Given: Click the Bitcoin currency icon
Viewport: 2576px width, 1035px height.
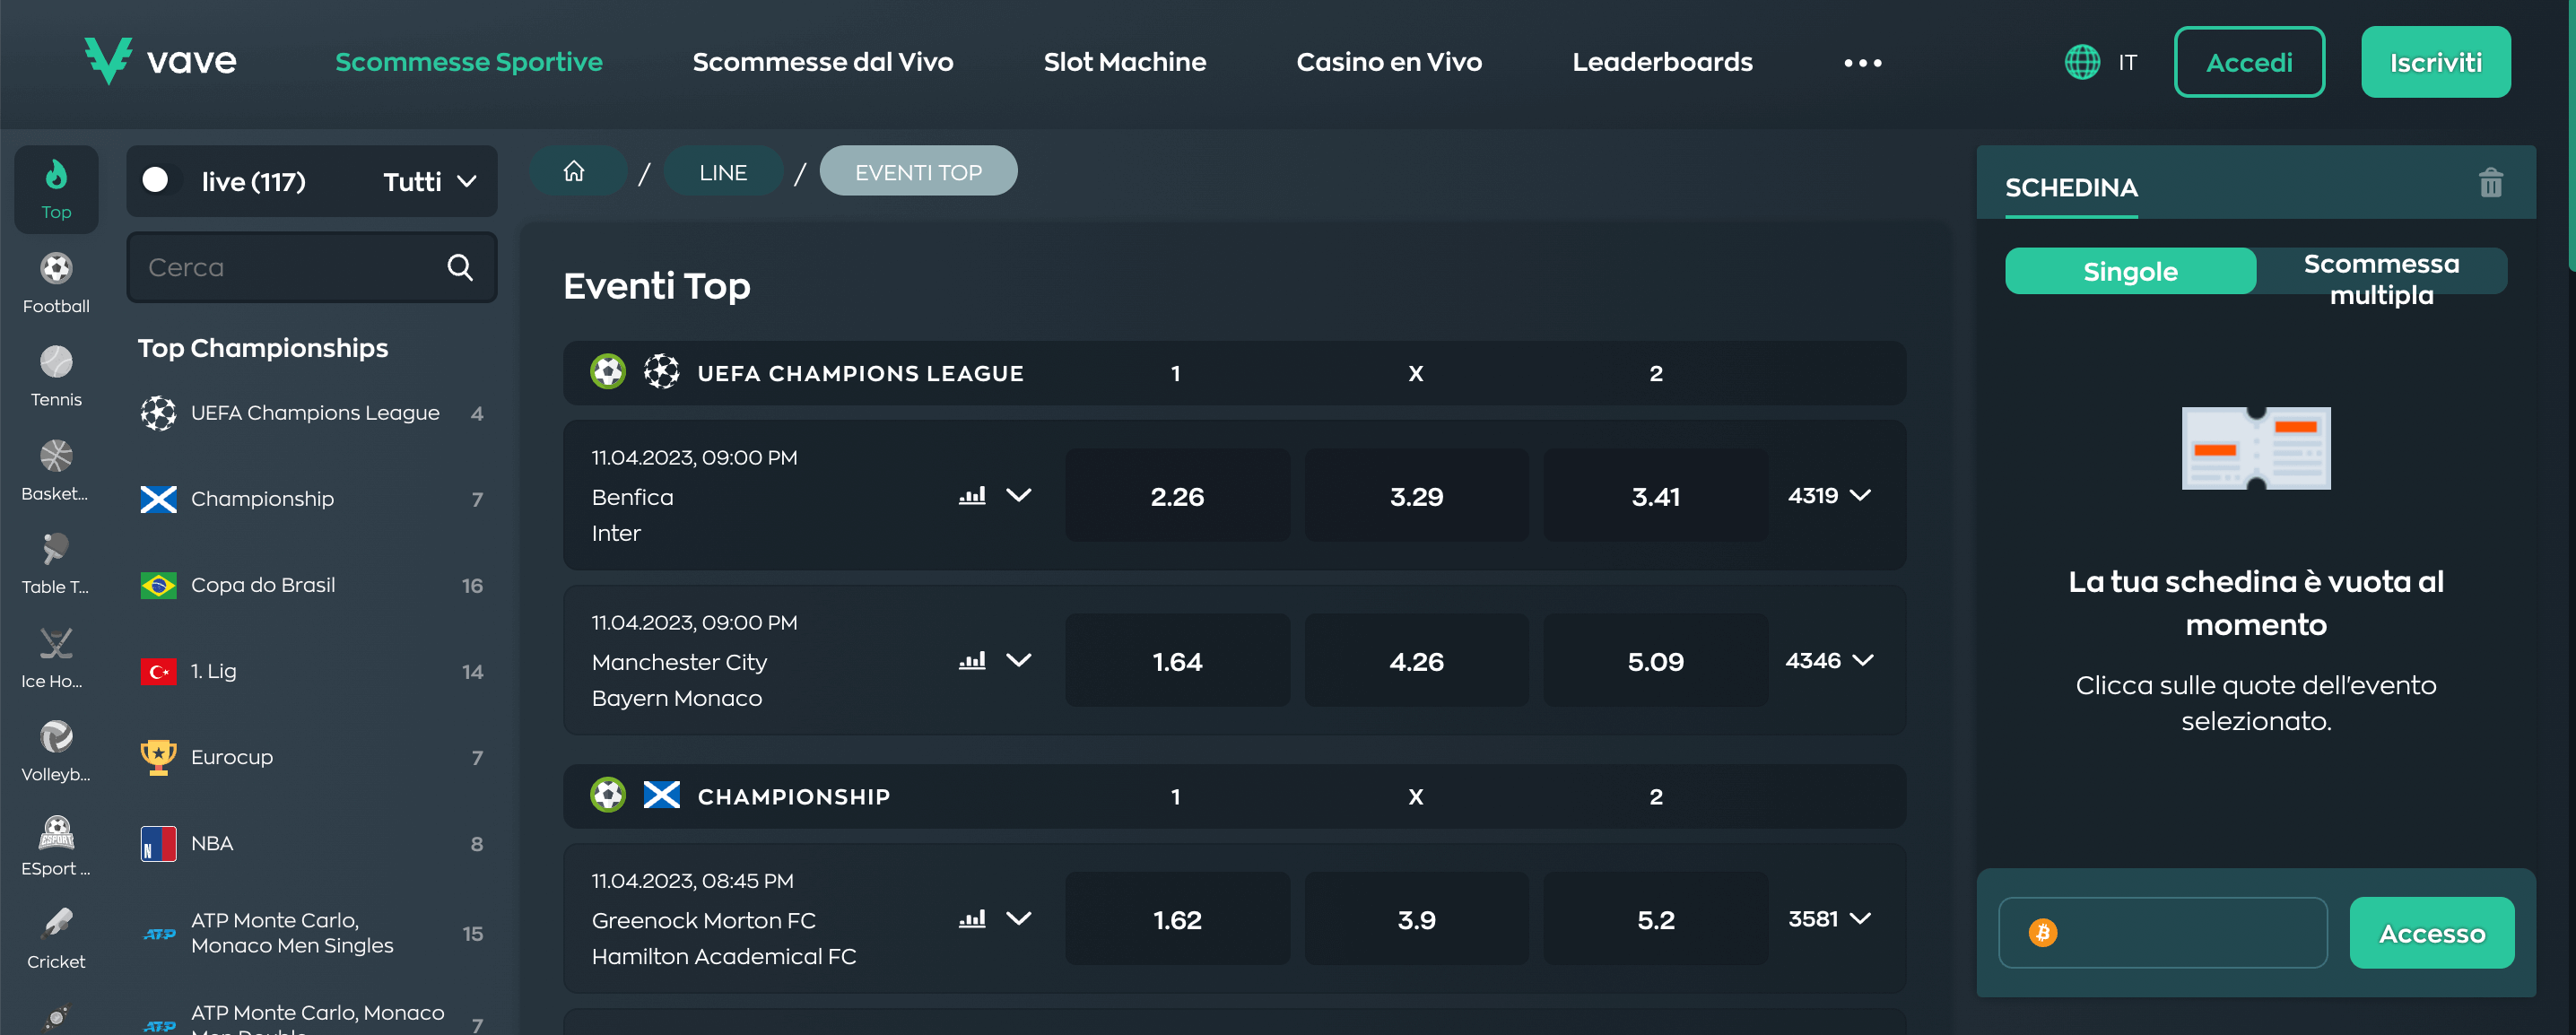Looking at the screenshot, I should click(x=2042, y=932).
